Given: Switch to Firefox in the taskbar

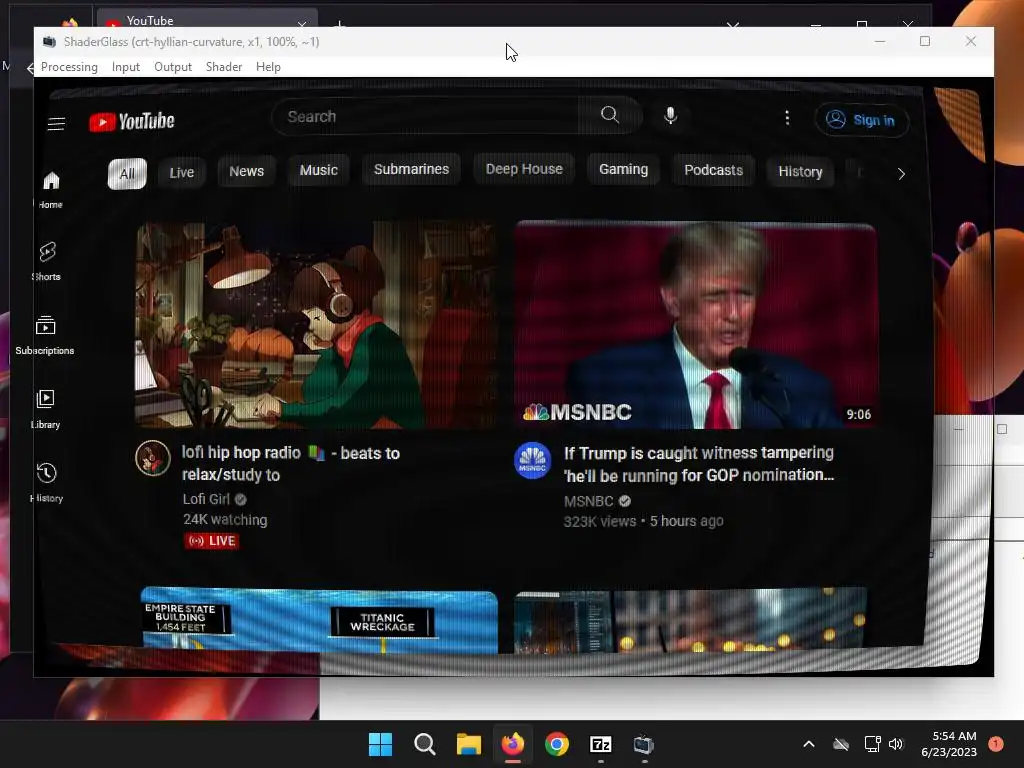Looking at the screenshot, I should point(513,744).
